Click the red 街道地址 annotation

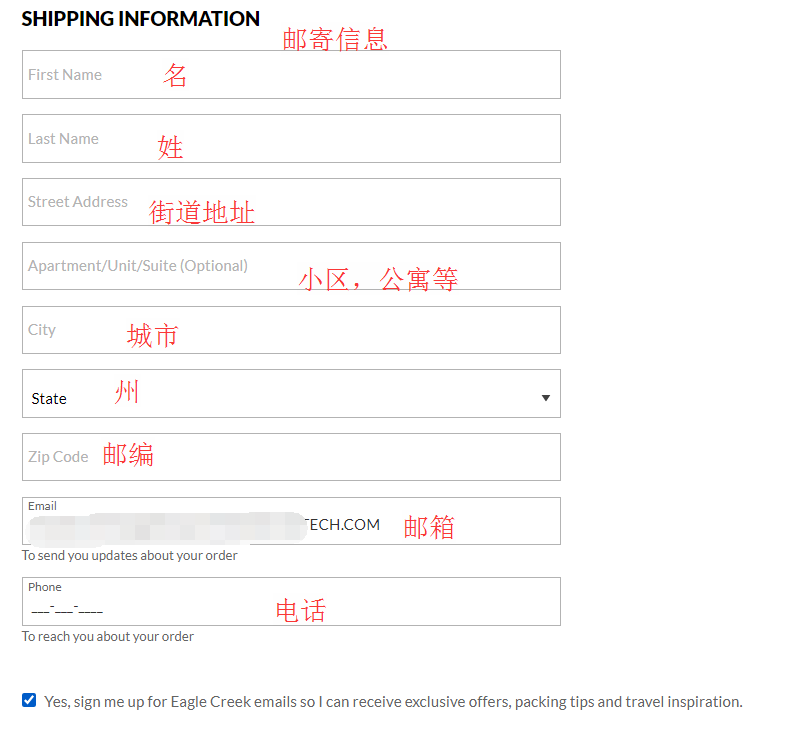click(202, 213)
